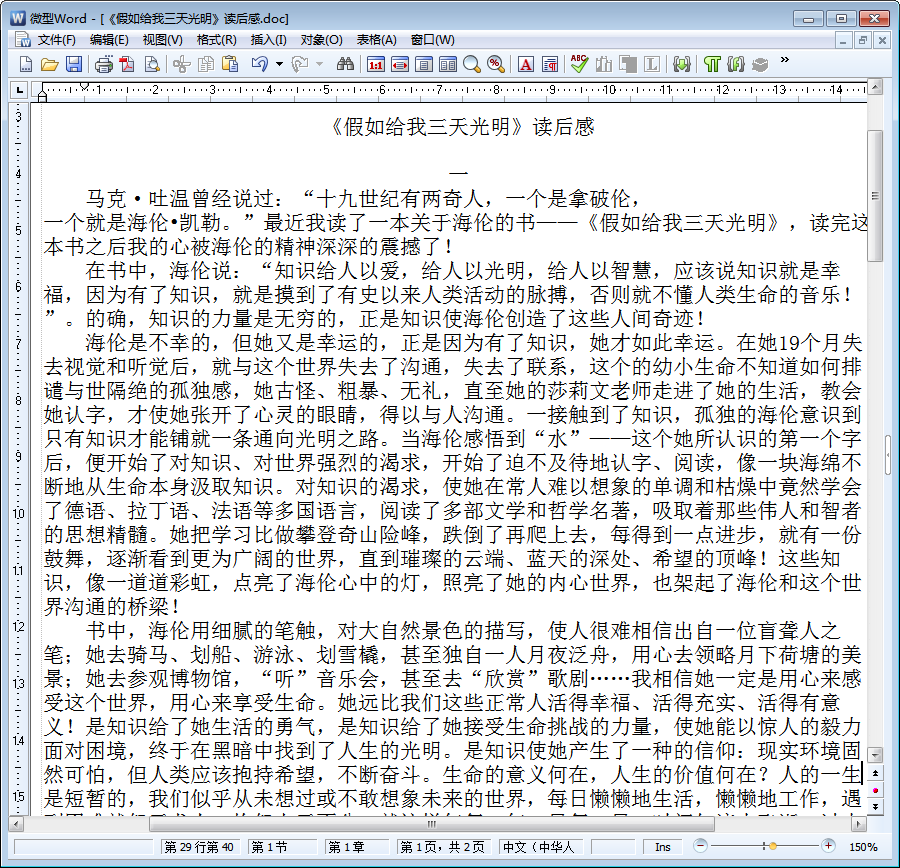Open browse-object selector red dot

click(875, 790)
